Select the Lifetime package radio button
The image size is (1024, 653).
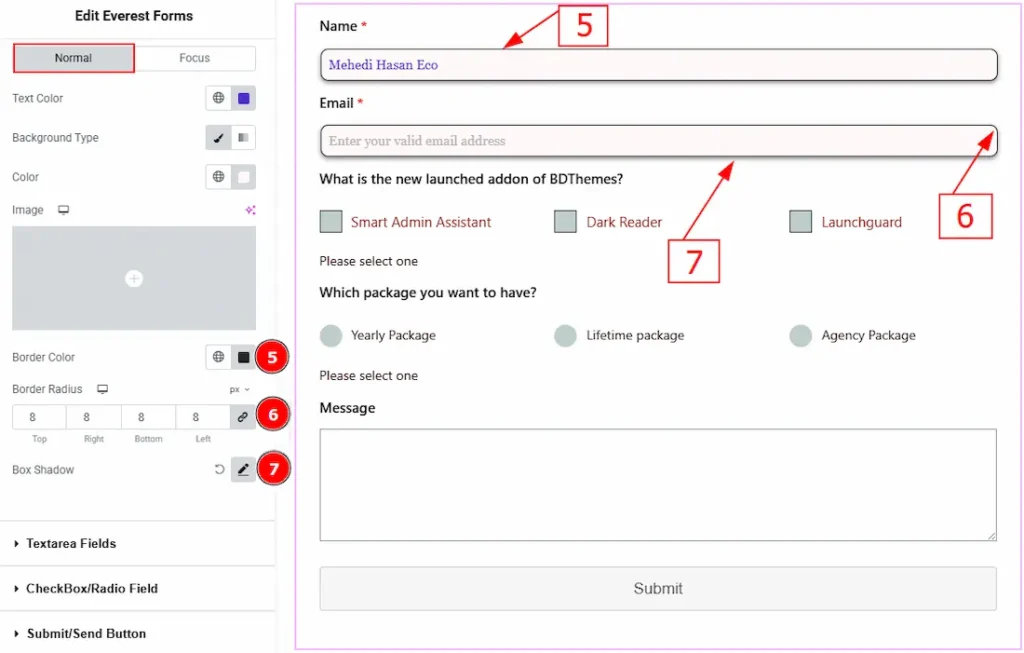[565, 336]
